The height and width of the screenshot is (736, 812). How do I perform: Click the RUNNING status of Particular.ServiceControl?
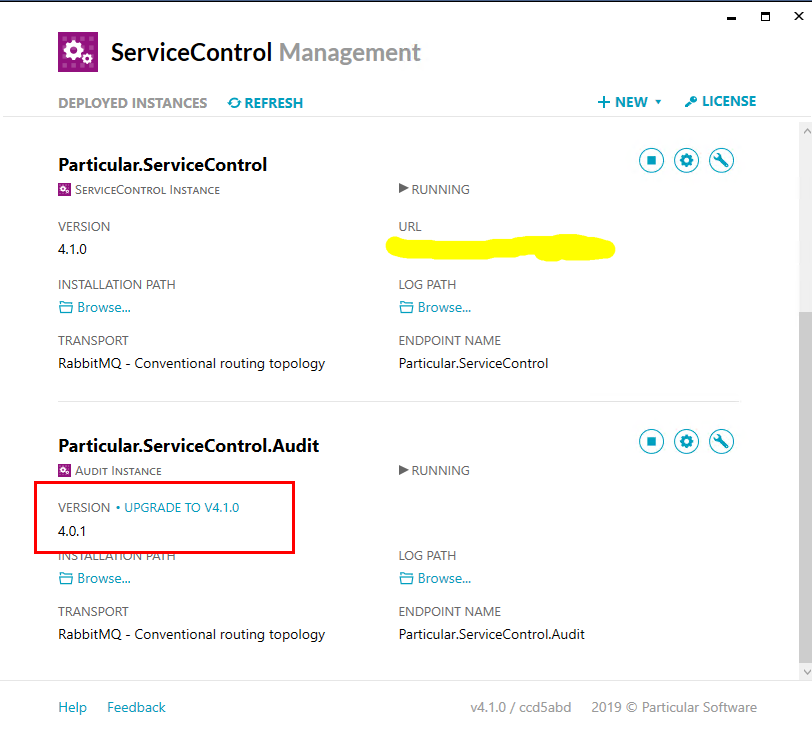coord(434,190)
